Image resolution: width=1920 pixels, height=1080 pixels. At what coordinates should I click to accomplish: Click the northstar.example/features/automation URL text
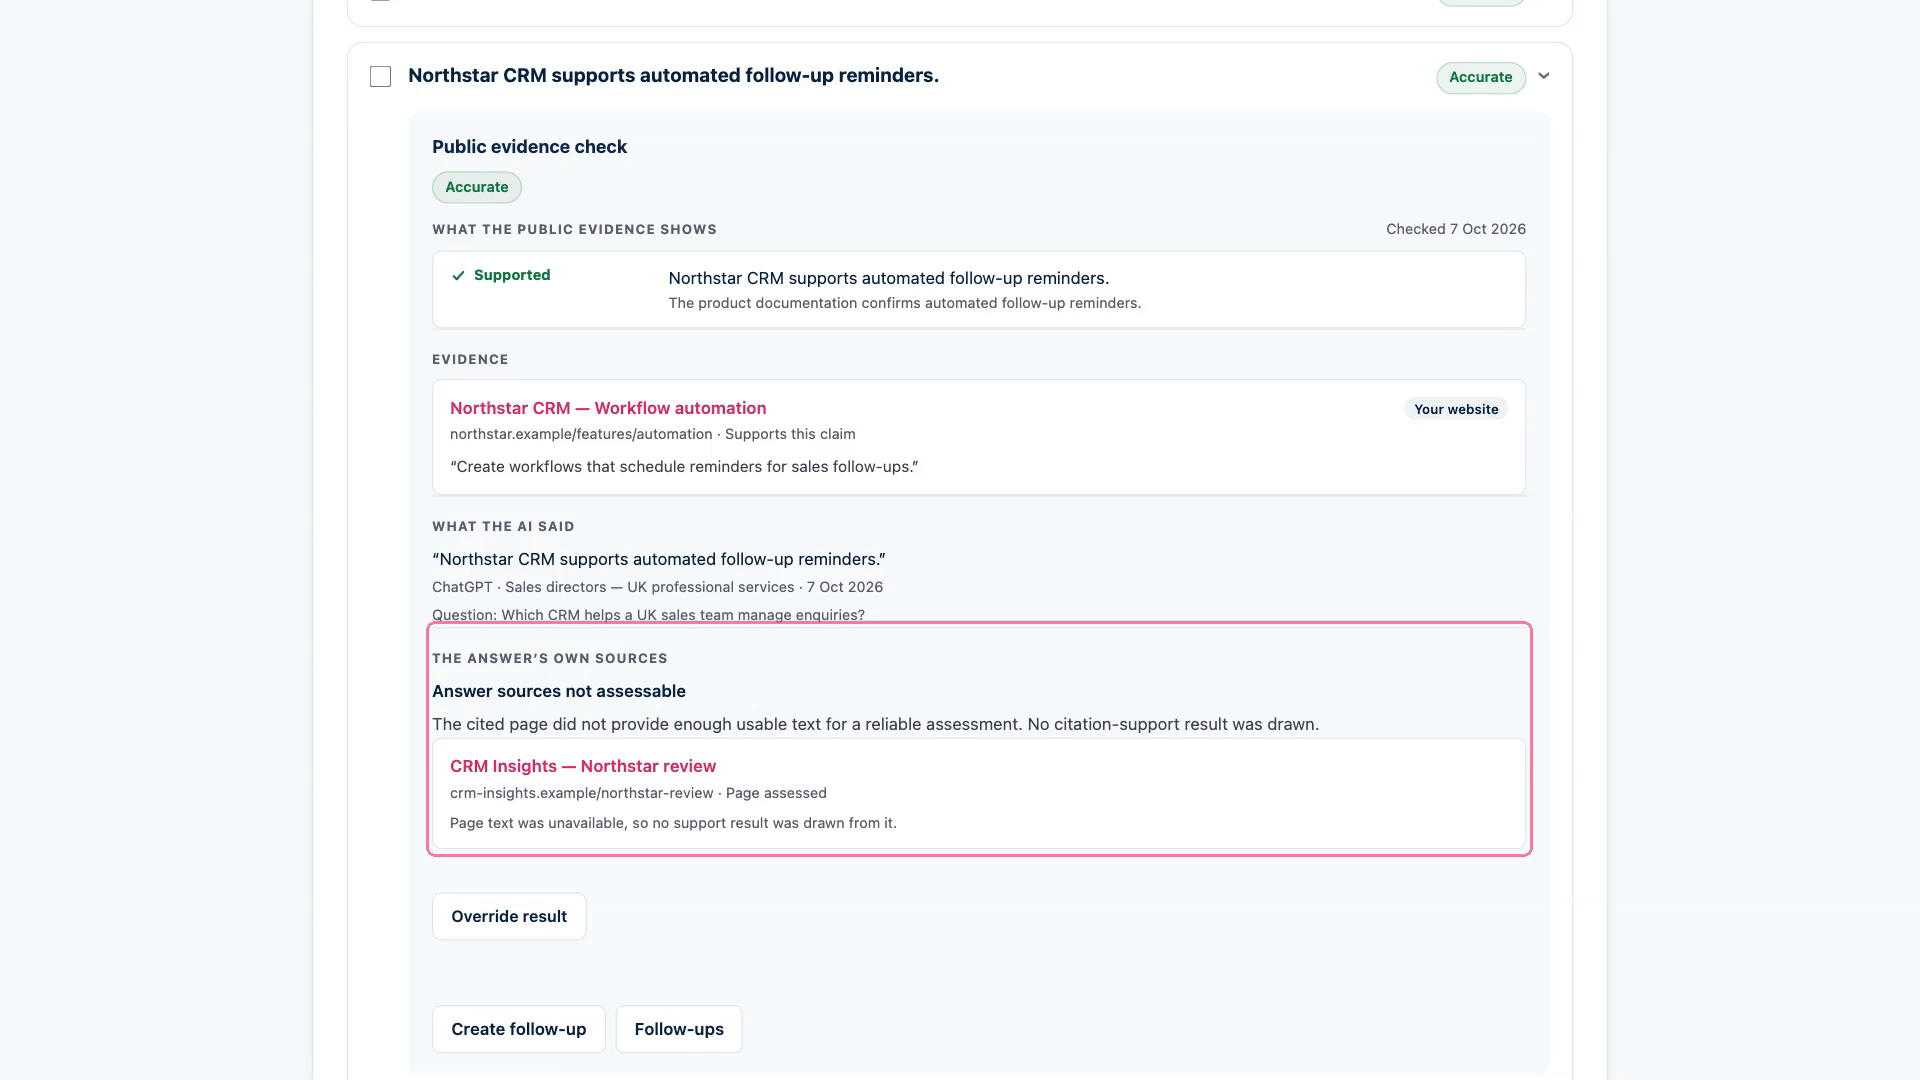click(581, 434)
